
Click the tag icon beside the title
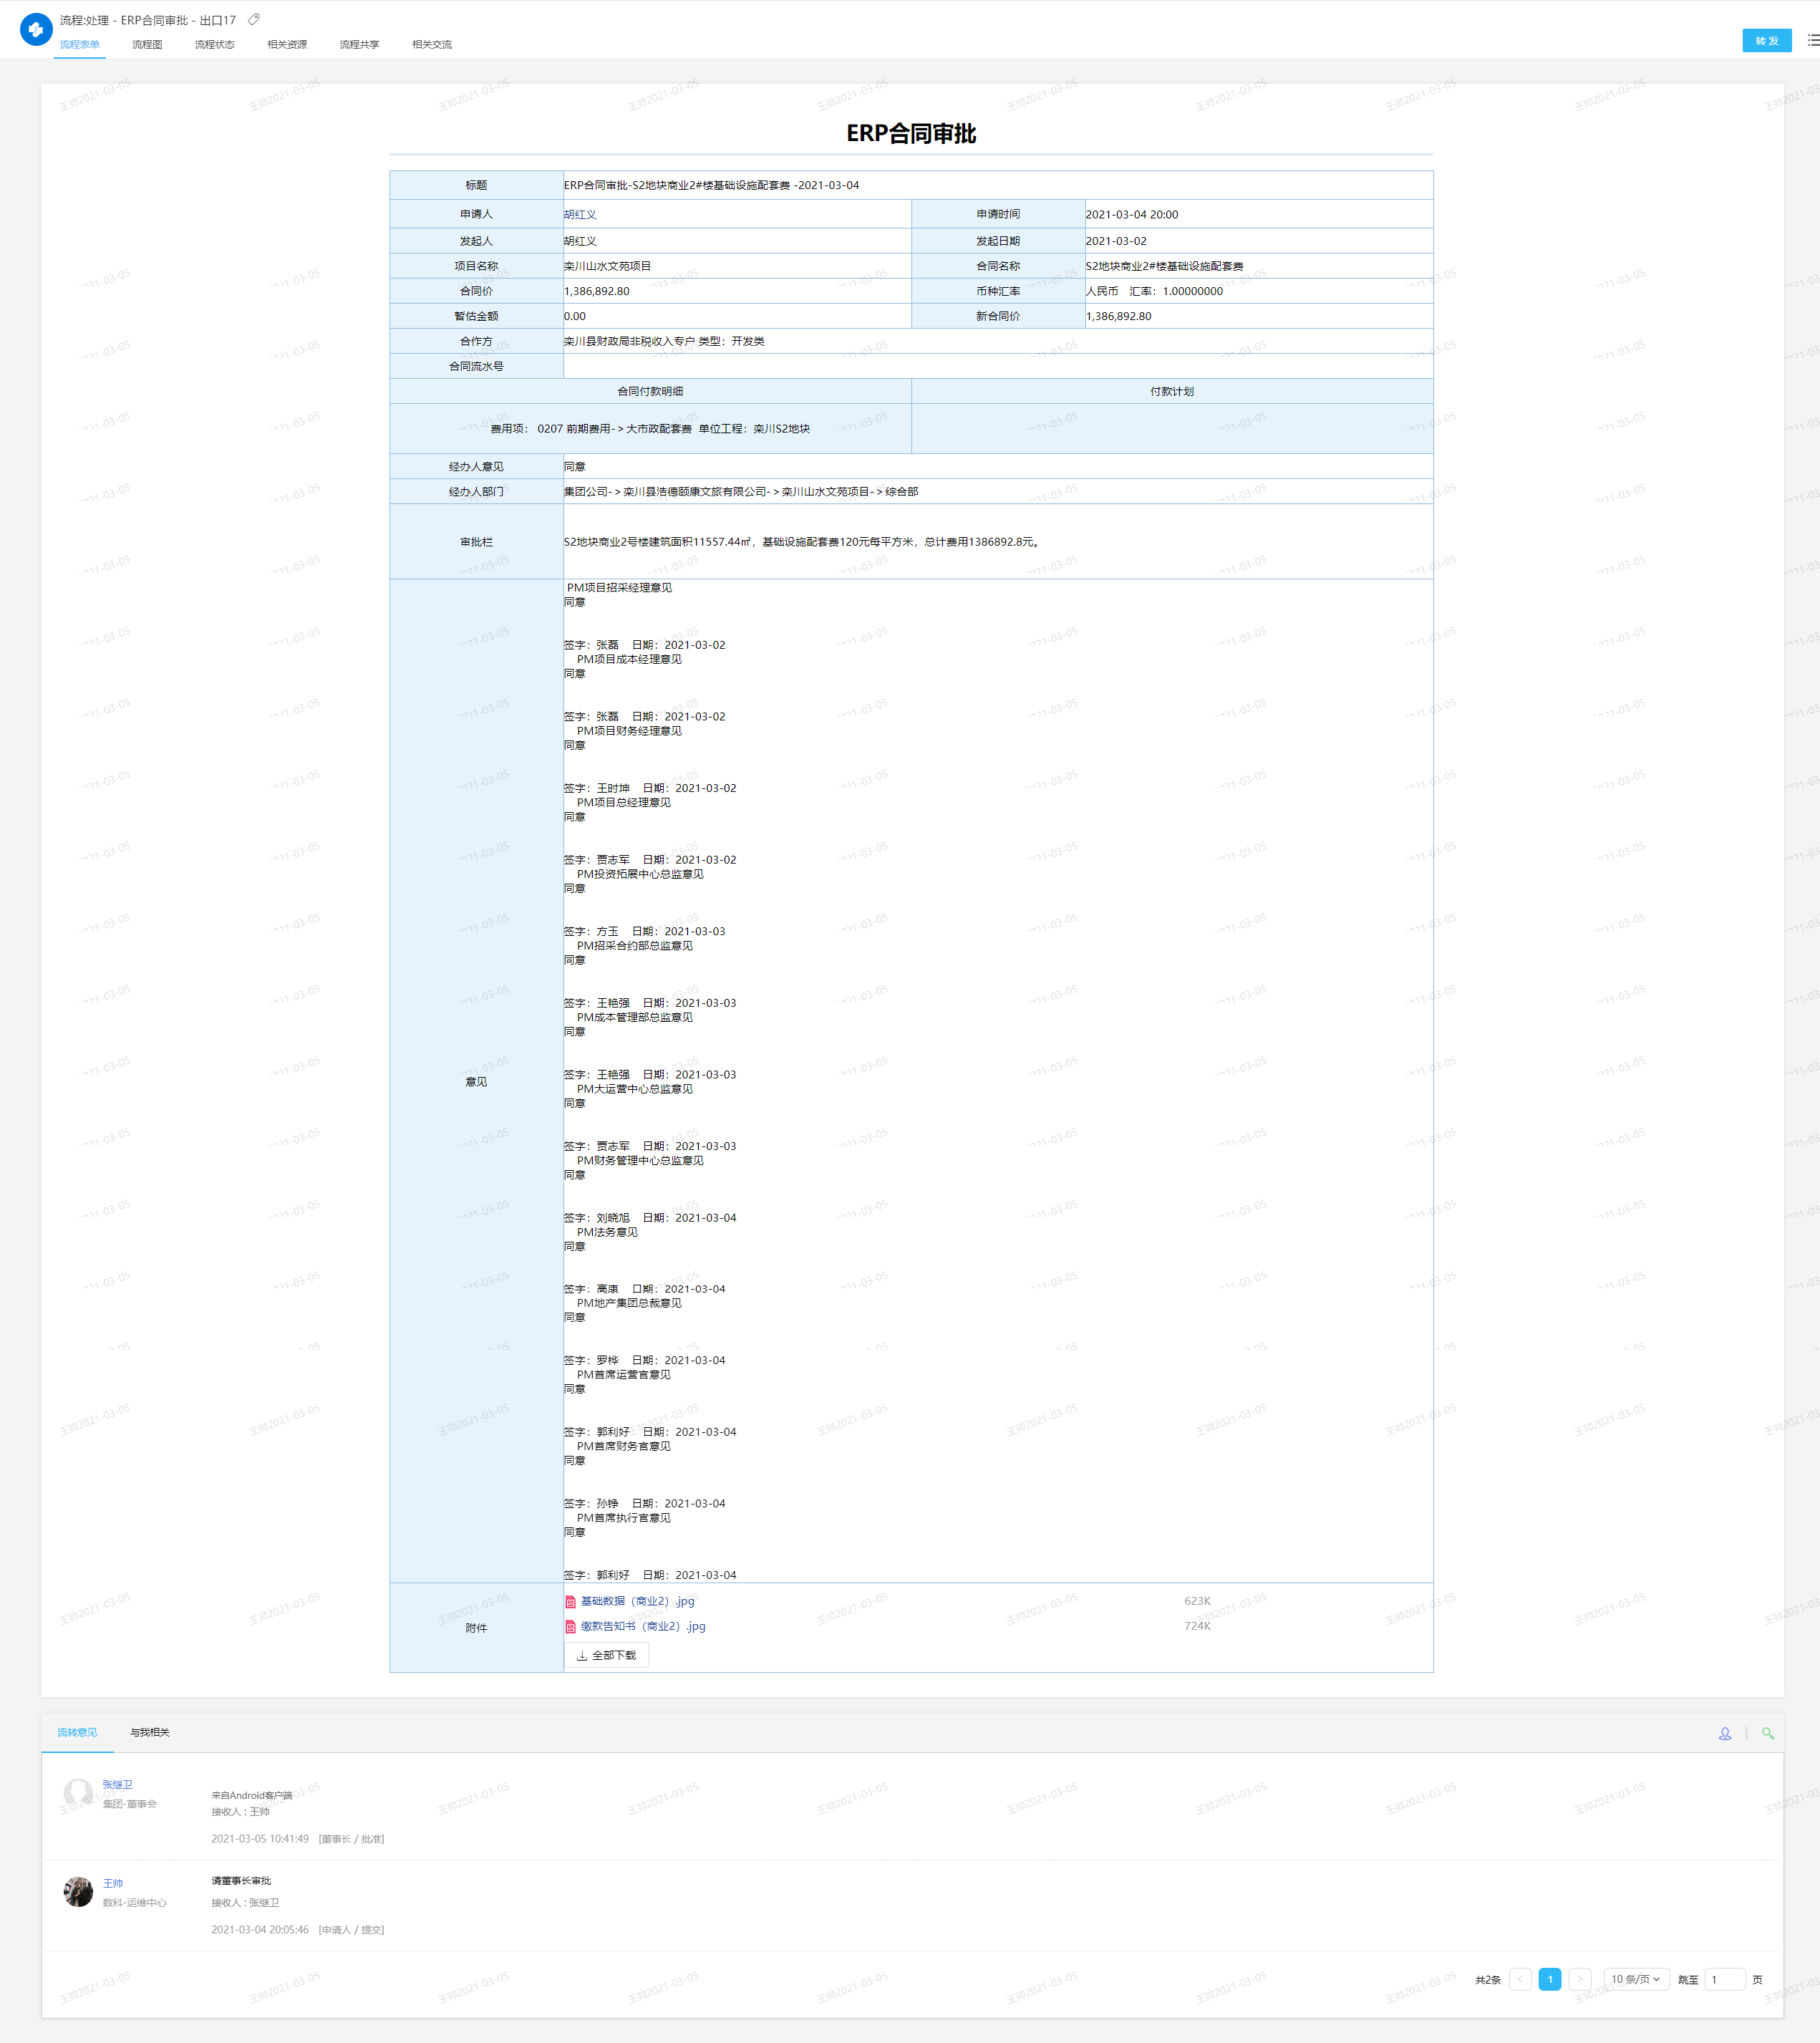(x=254, y=20)
